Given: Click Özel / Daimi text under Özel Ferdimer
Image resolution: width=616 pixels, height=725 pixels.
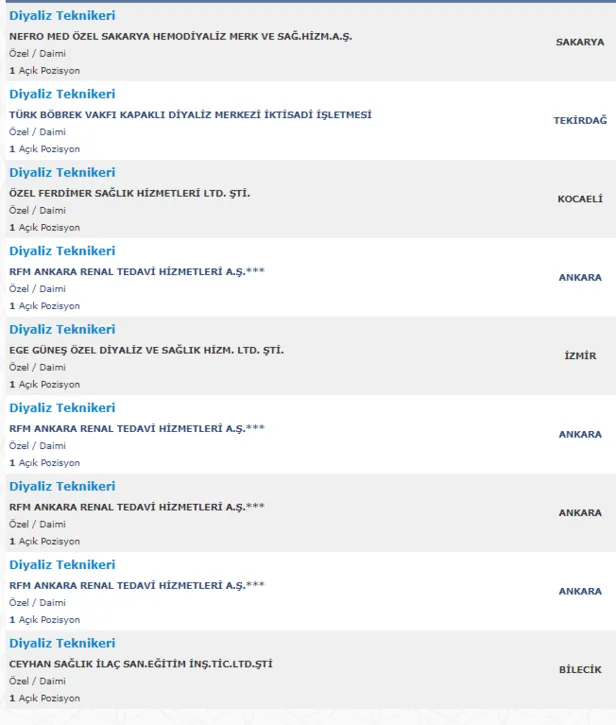Looking at the screenshot, I should (37, 211).
